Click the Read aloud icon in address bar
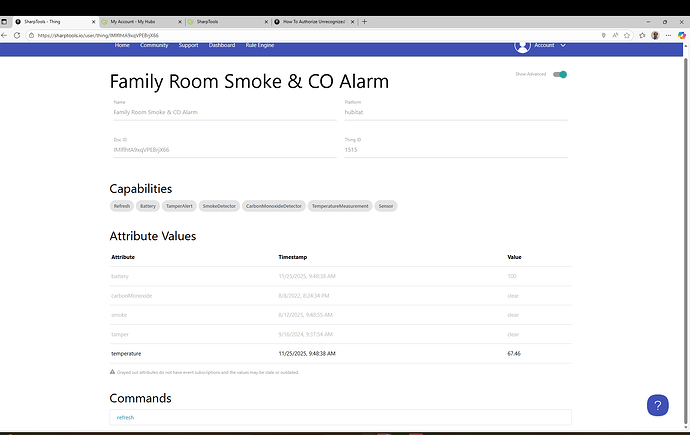Viewport: 690px width, 435px height. coord(616,35)
